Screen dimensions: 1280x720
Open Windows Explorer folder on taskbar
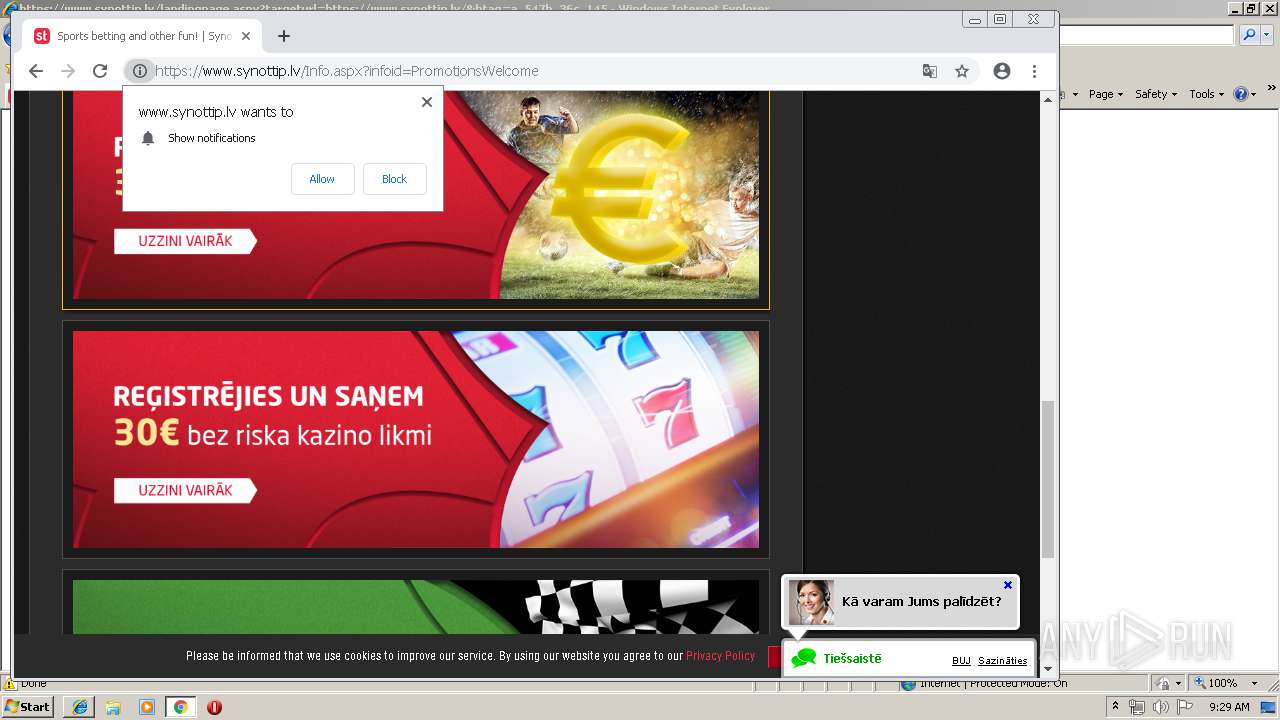pyautogui.click(x=113, y=707)
